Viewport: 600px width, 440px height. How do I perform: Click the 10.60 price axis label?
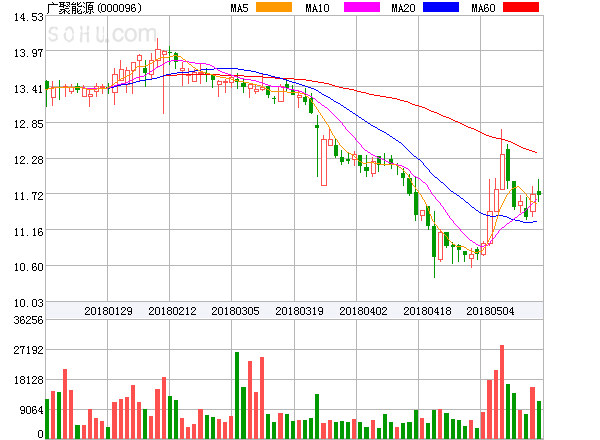point(29,267)
